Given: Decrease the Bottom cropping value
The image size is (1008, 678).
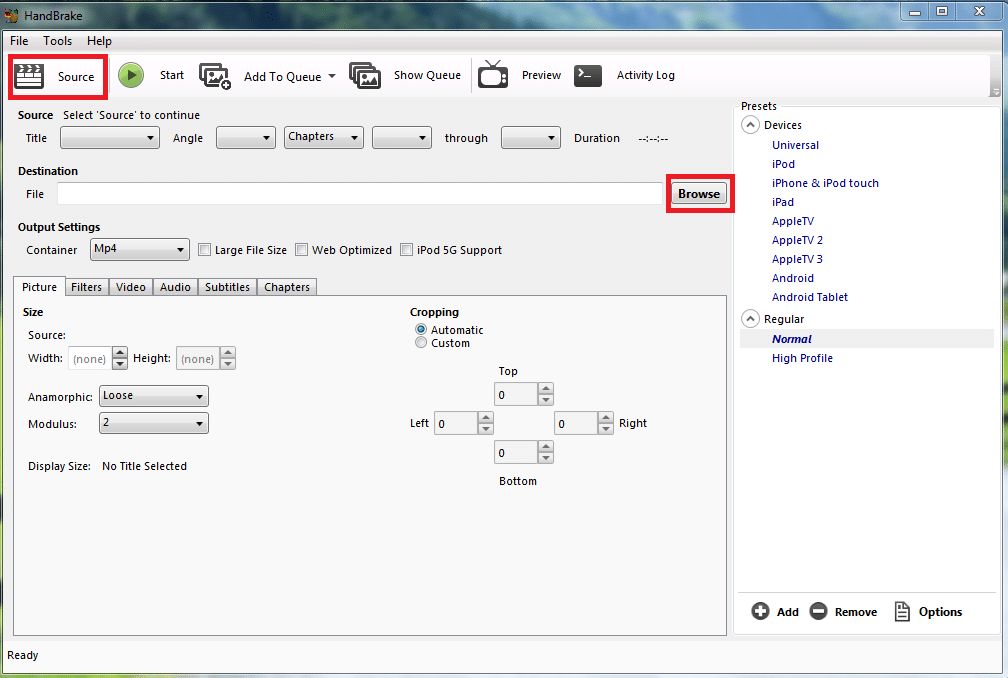Looking at the screenshot, I should click(546, 458).
